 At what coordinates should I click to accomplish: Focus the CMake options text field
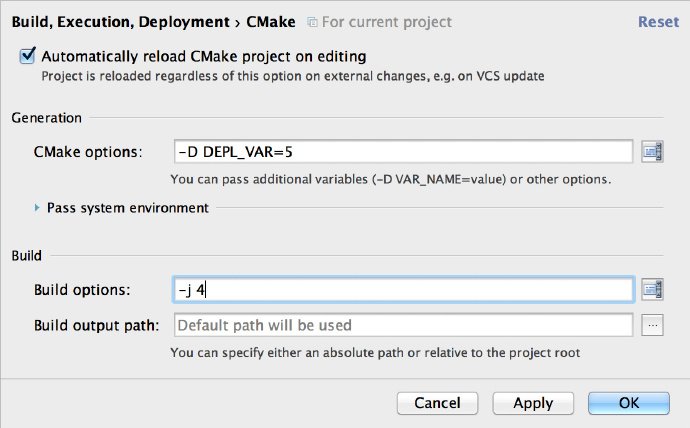(x=404, y=152)
